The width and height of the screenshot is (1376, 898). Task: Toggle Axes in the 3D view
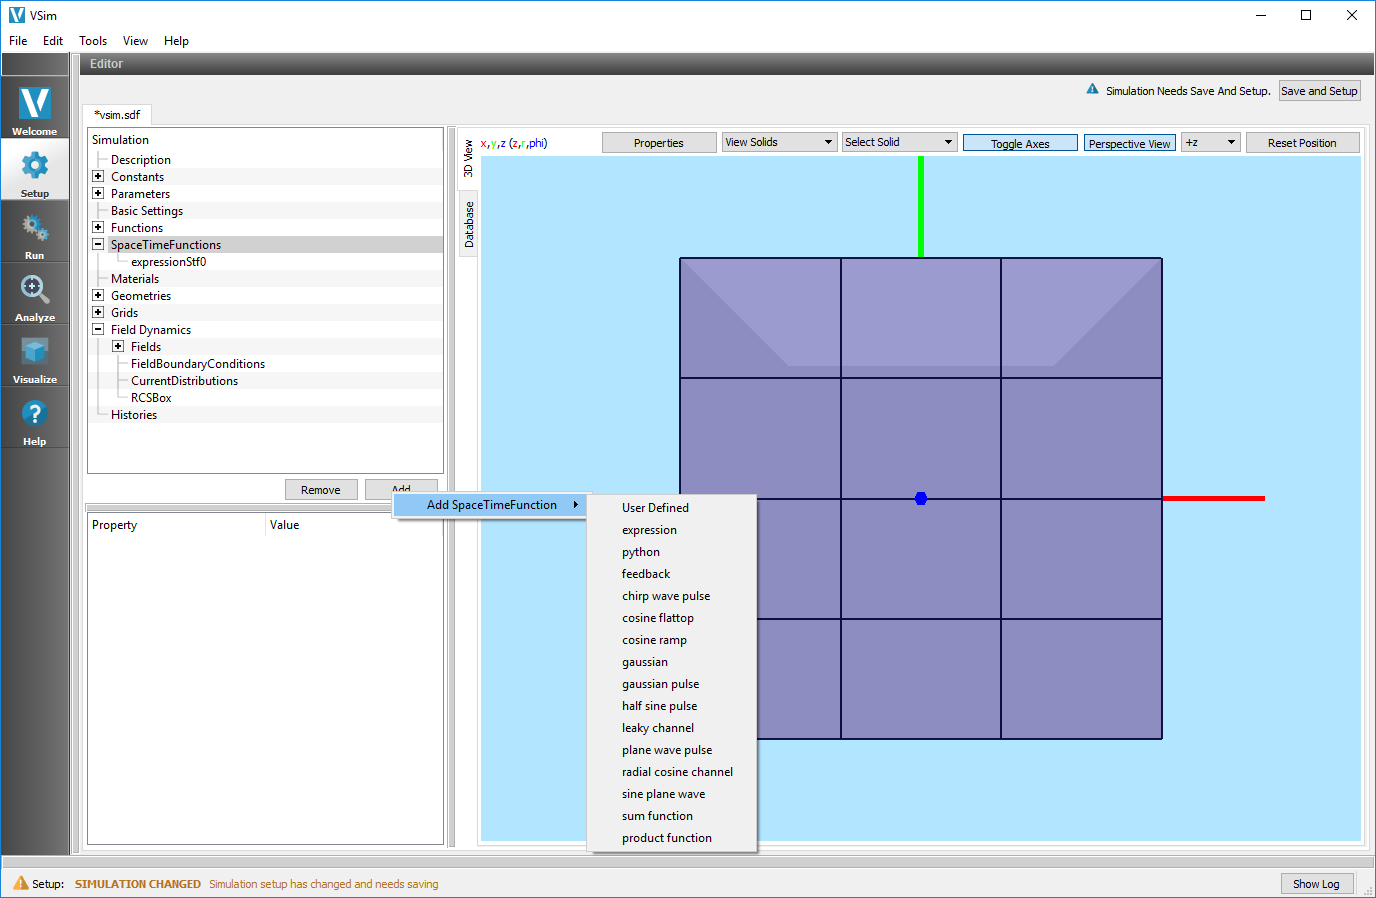pyautogui.click(x=1020, y=143)
